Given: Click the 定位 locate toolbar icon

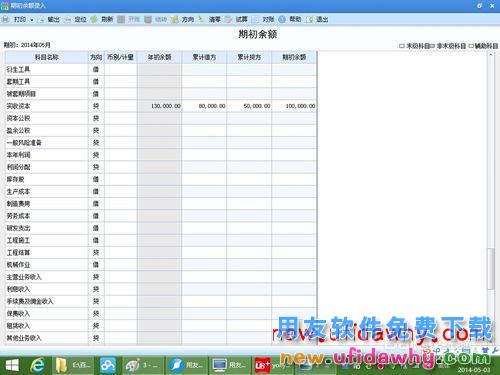Looking at the screenshot, I should tap(68, 20).
